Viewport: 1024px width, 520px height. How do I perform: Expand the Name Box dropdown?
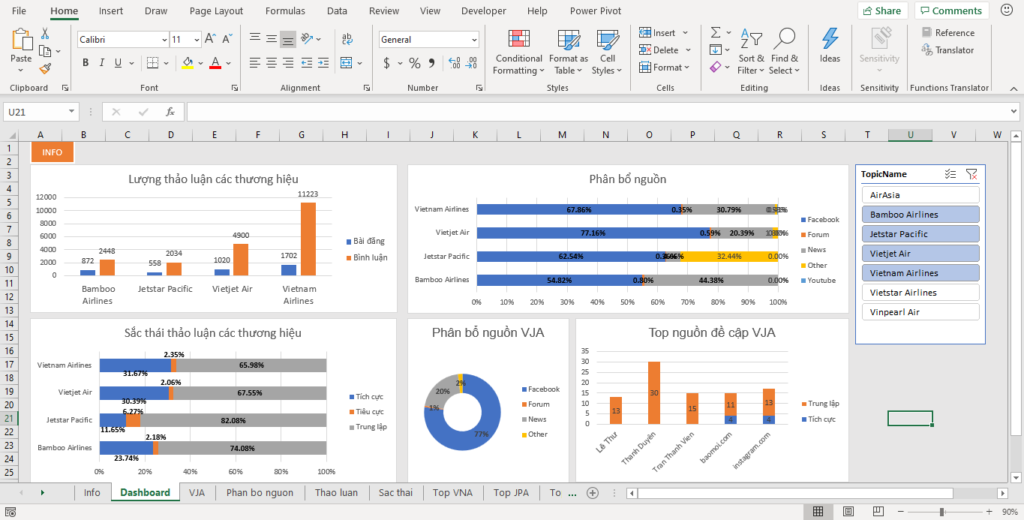[71, 112]
